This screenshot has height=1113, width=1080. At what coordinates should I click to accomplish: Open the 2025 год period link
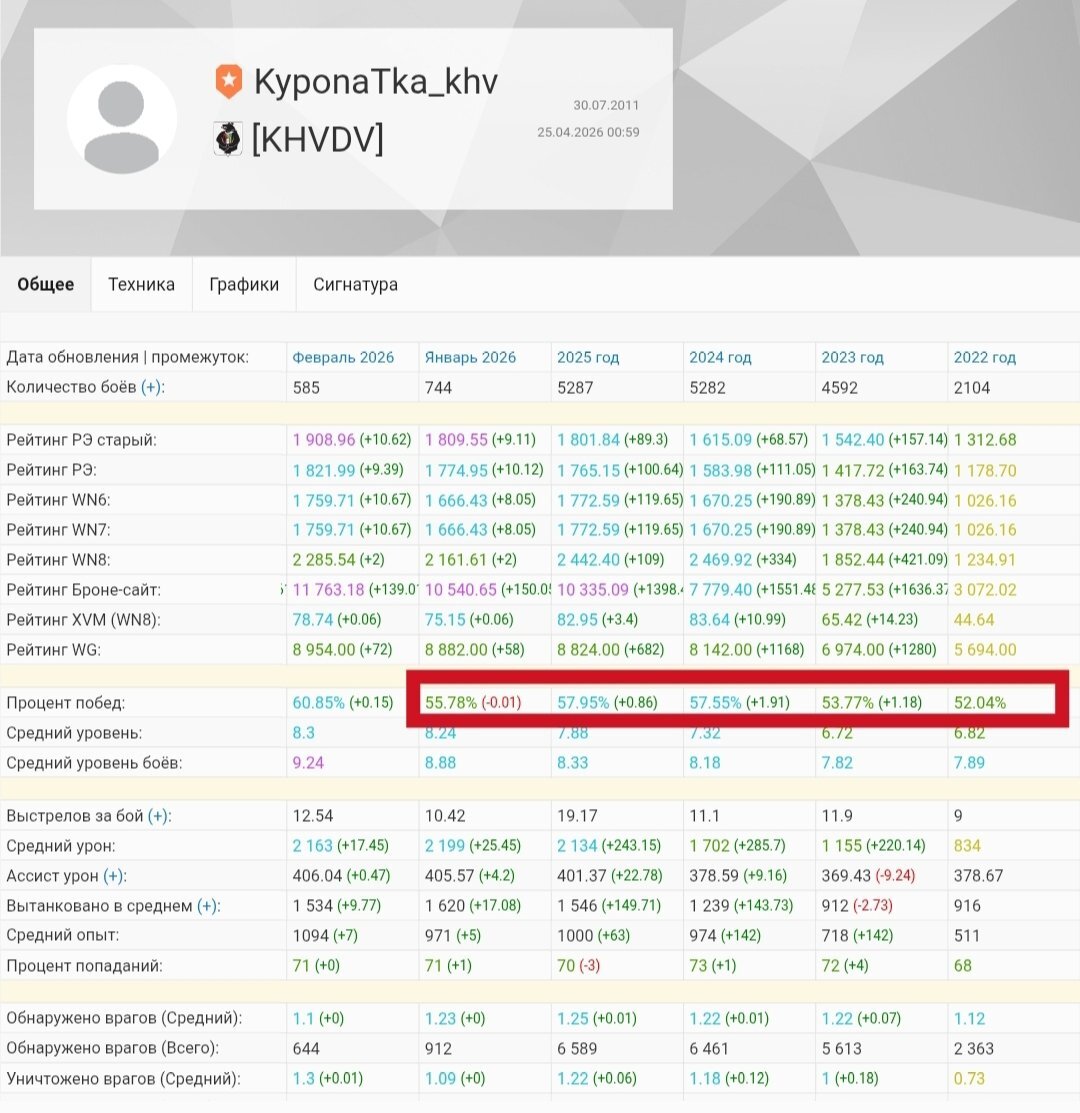coord(588,357)
